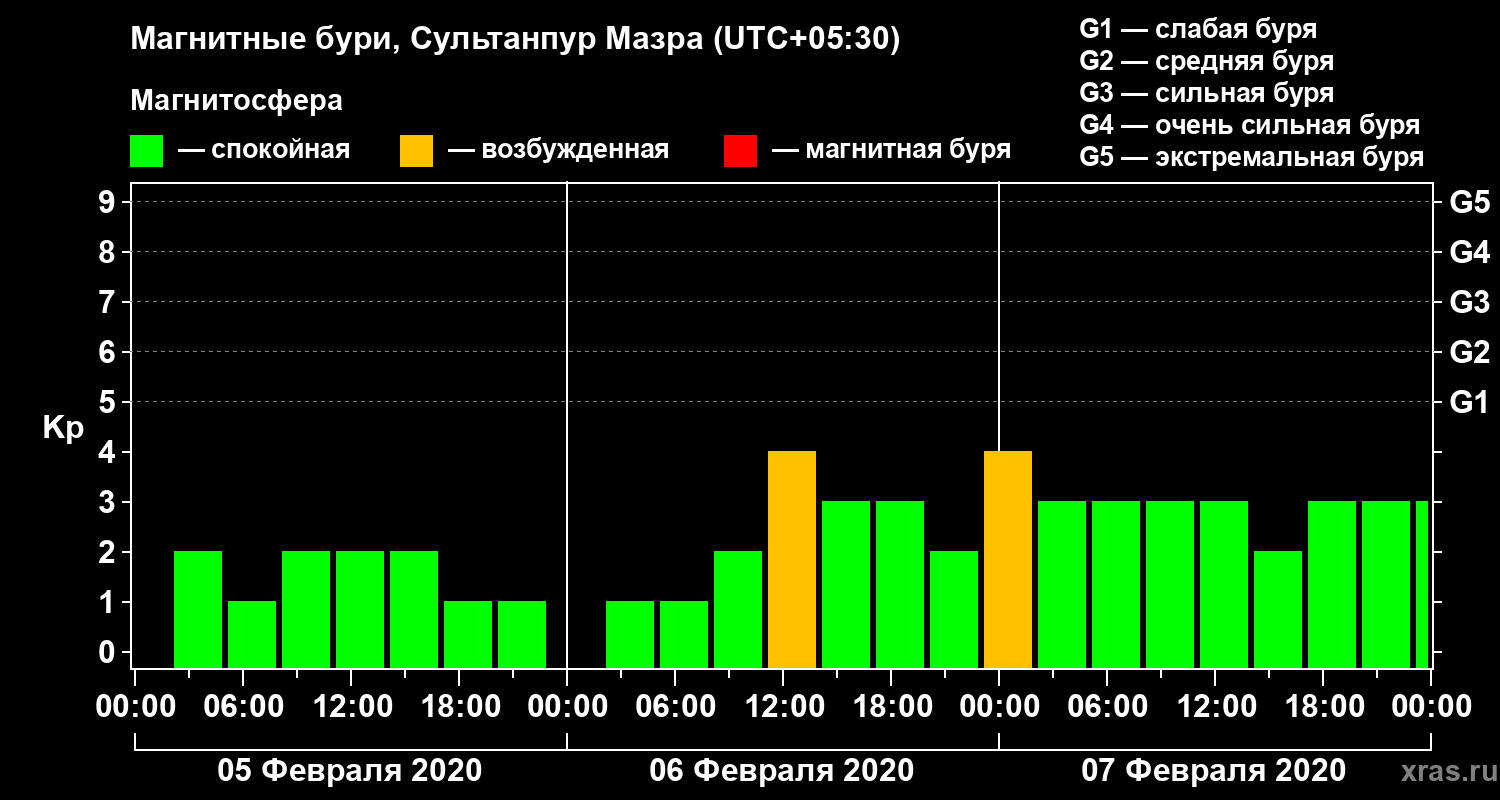Click the '06:00' time label under 05 February
Image resolution: width=1500 pixels, height=800 pixels.
click(x=242, y=707)
